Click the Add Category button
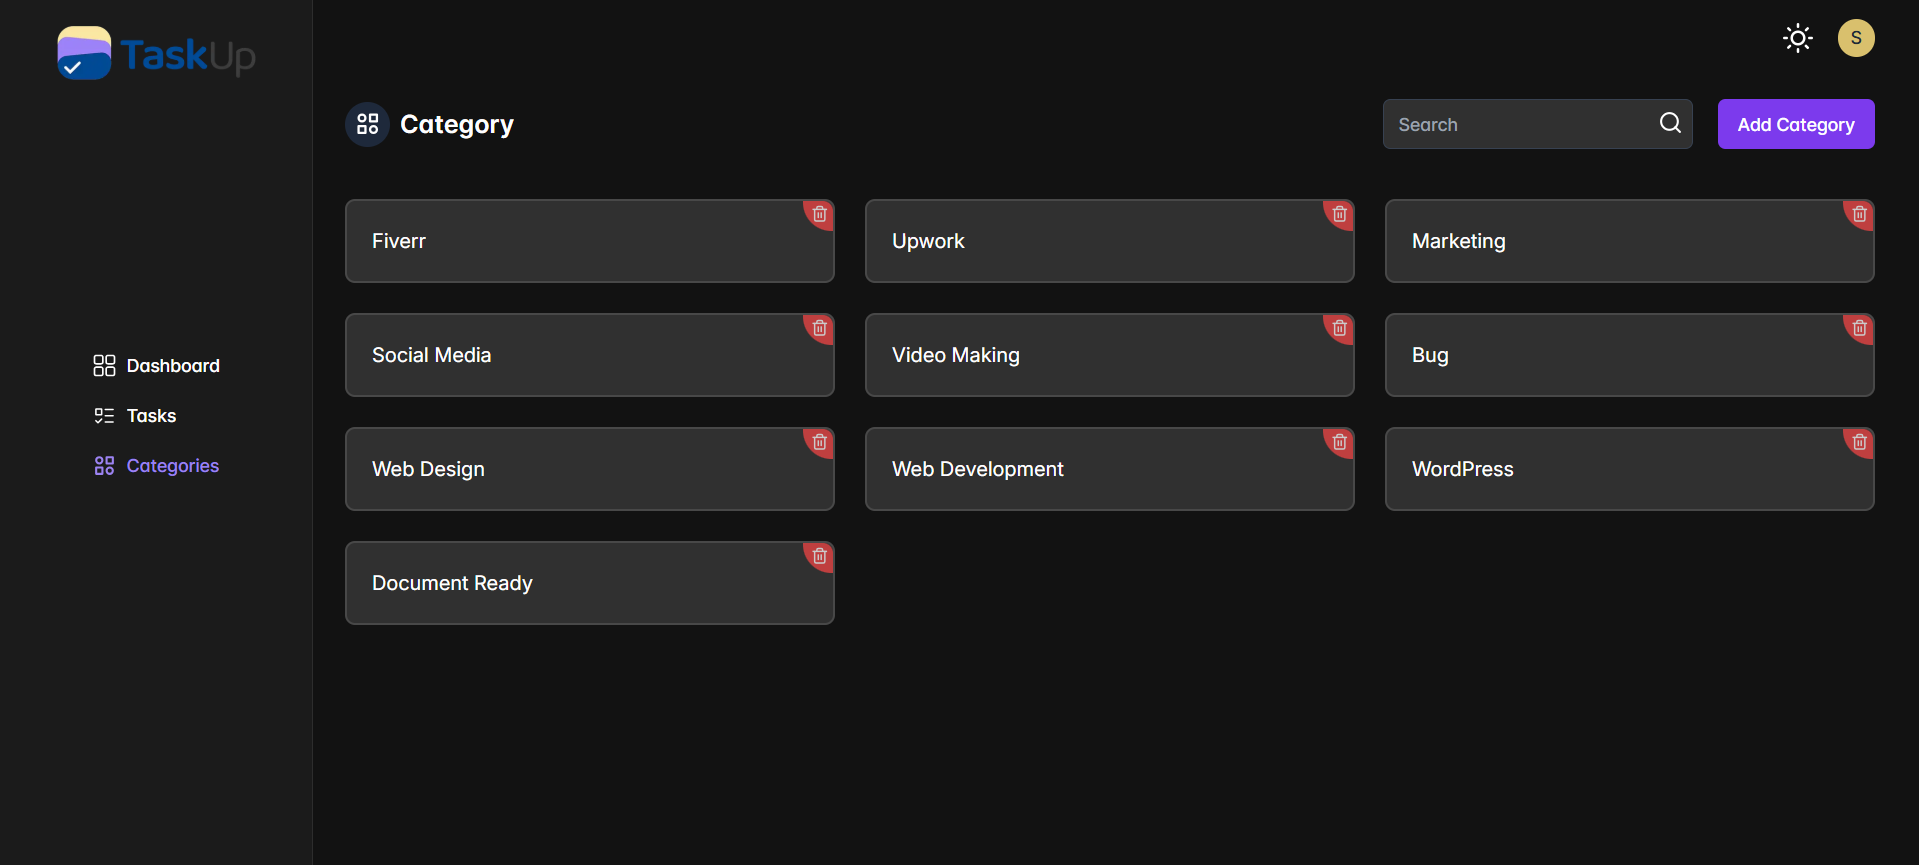This screenshot has height=865, width=1919. [x=1796, y=124]
